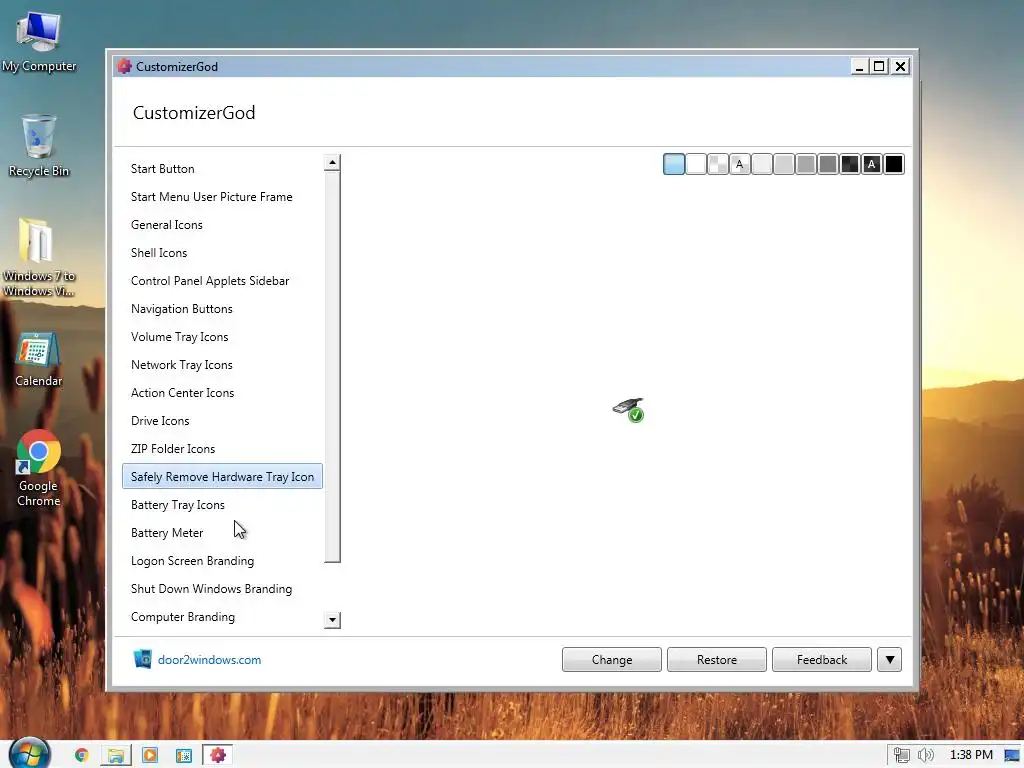Minimize the CustomizerGod window
Screen dimensions: 1024x768
tap(859, 66)
